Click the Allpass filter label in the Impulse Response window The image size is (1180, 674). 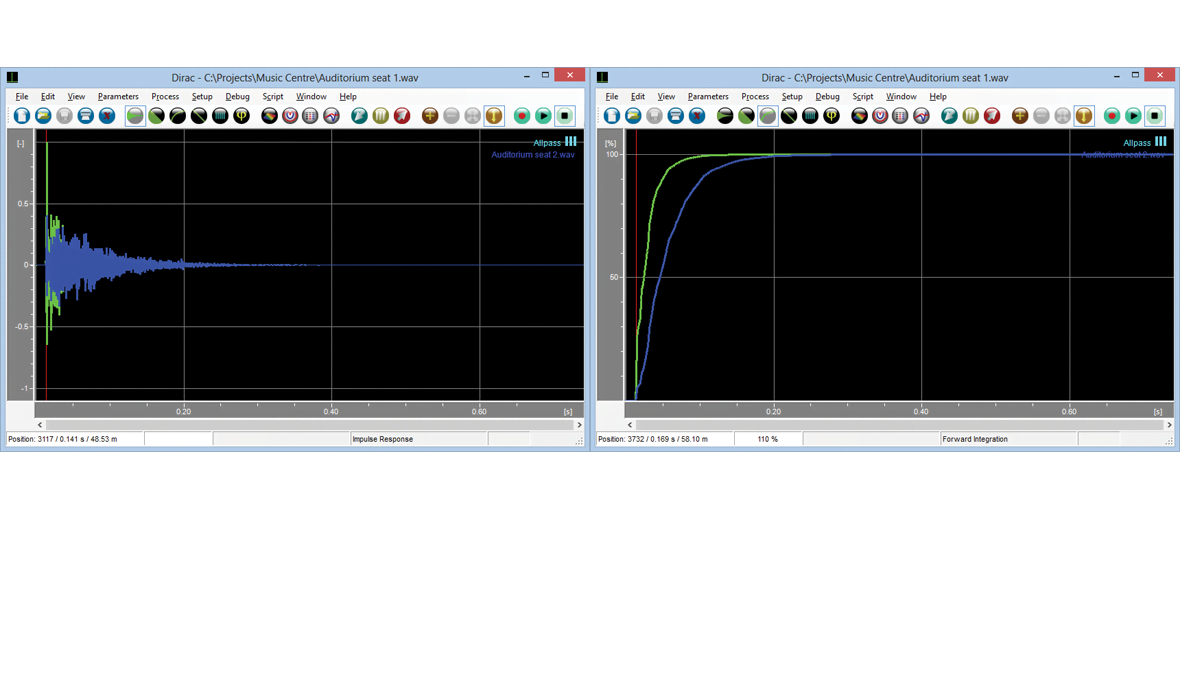547,143
